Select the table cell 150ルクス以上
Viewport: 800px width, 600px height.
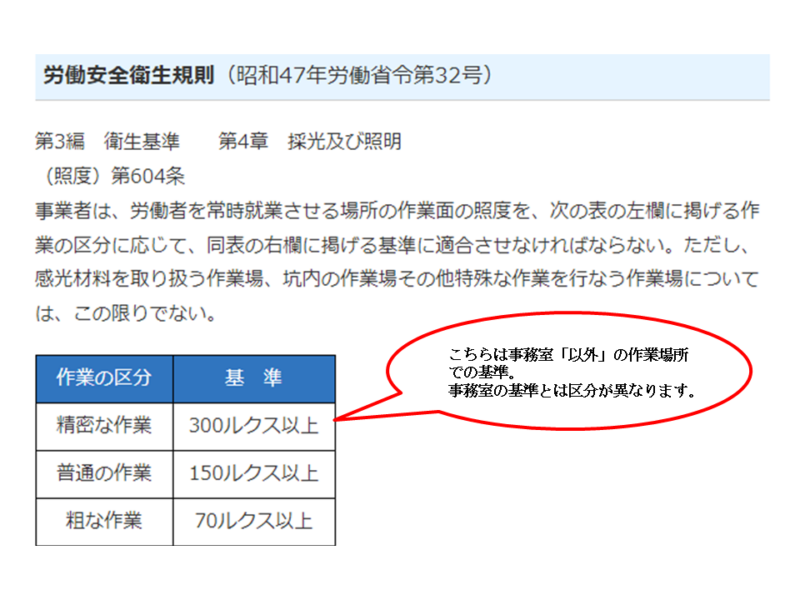(254, 473)
